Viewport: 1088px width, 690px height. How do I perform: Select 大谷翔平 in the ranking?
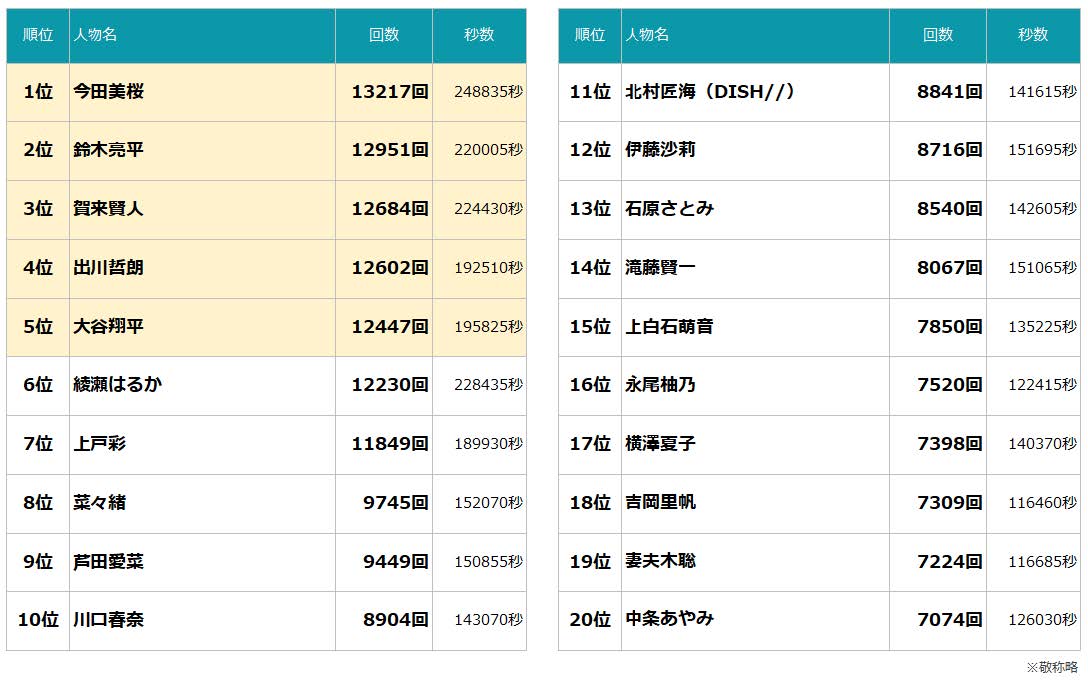point(109,327)
